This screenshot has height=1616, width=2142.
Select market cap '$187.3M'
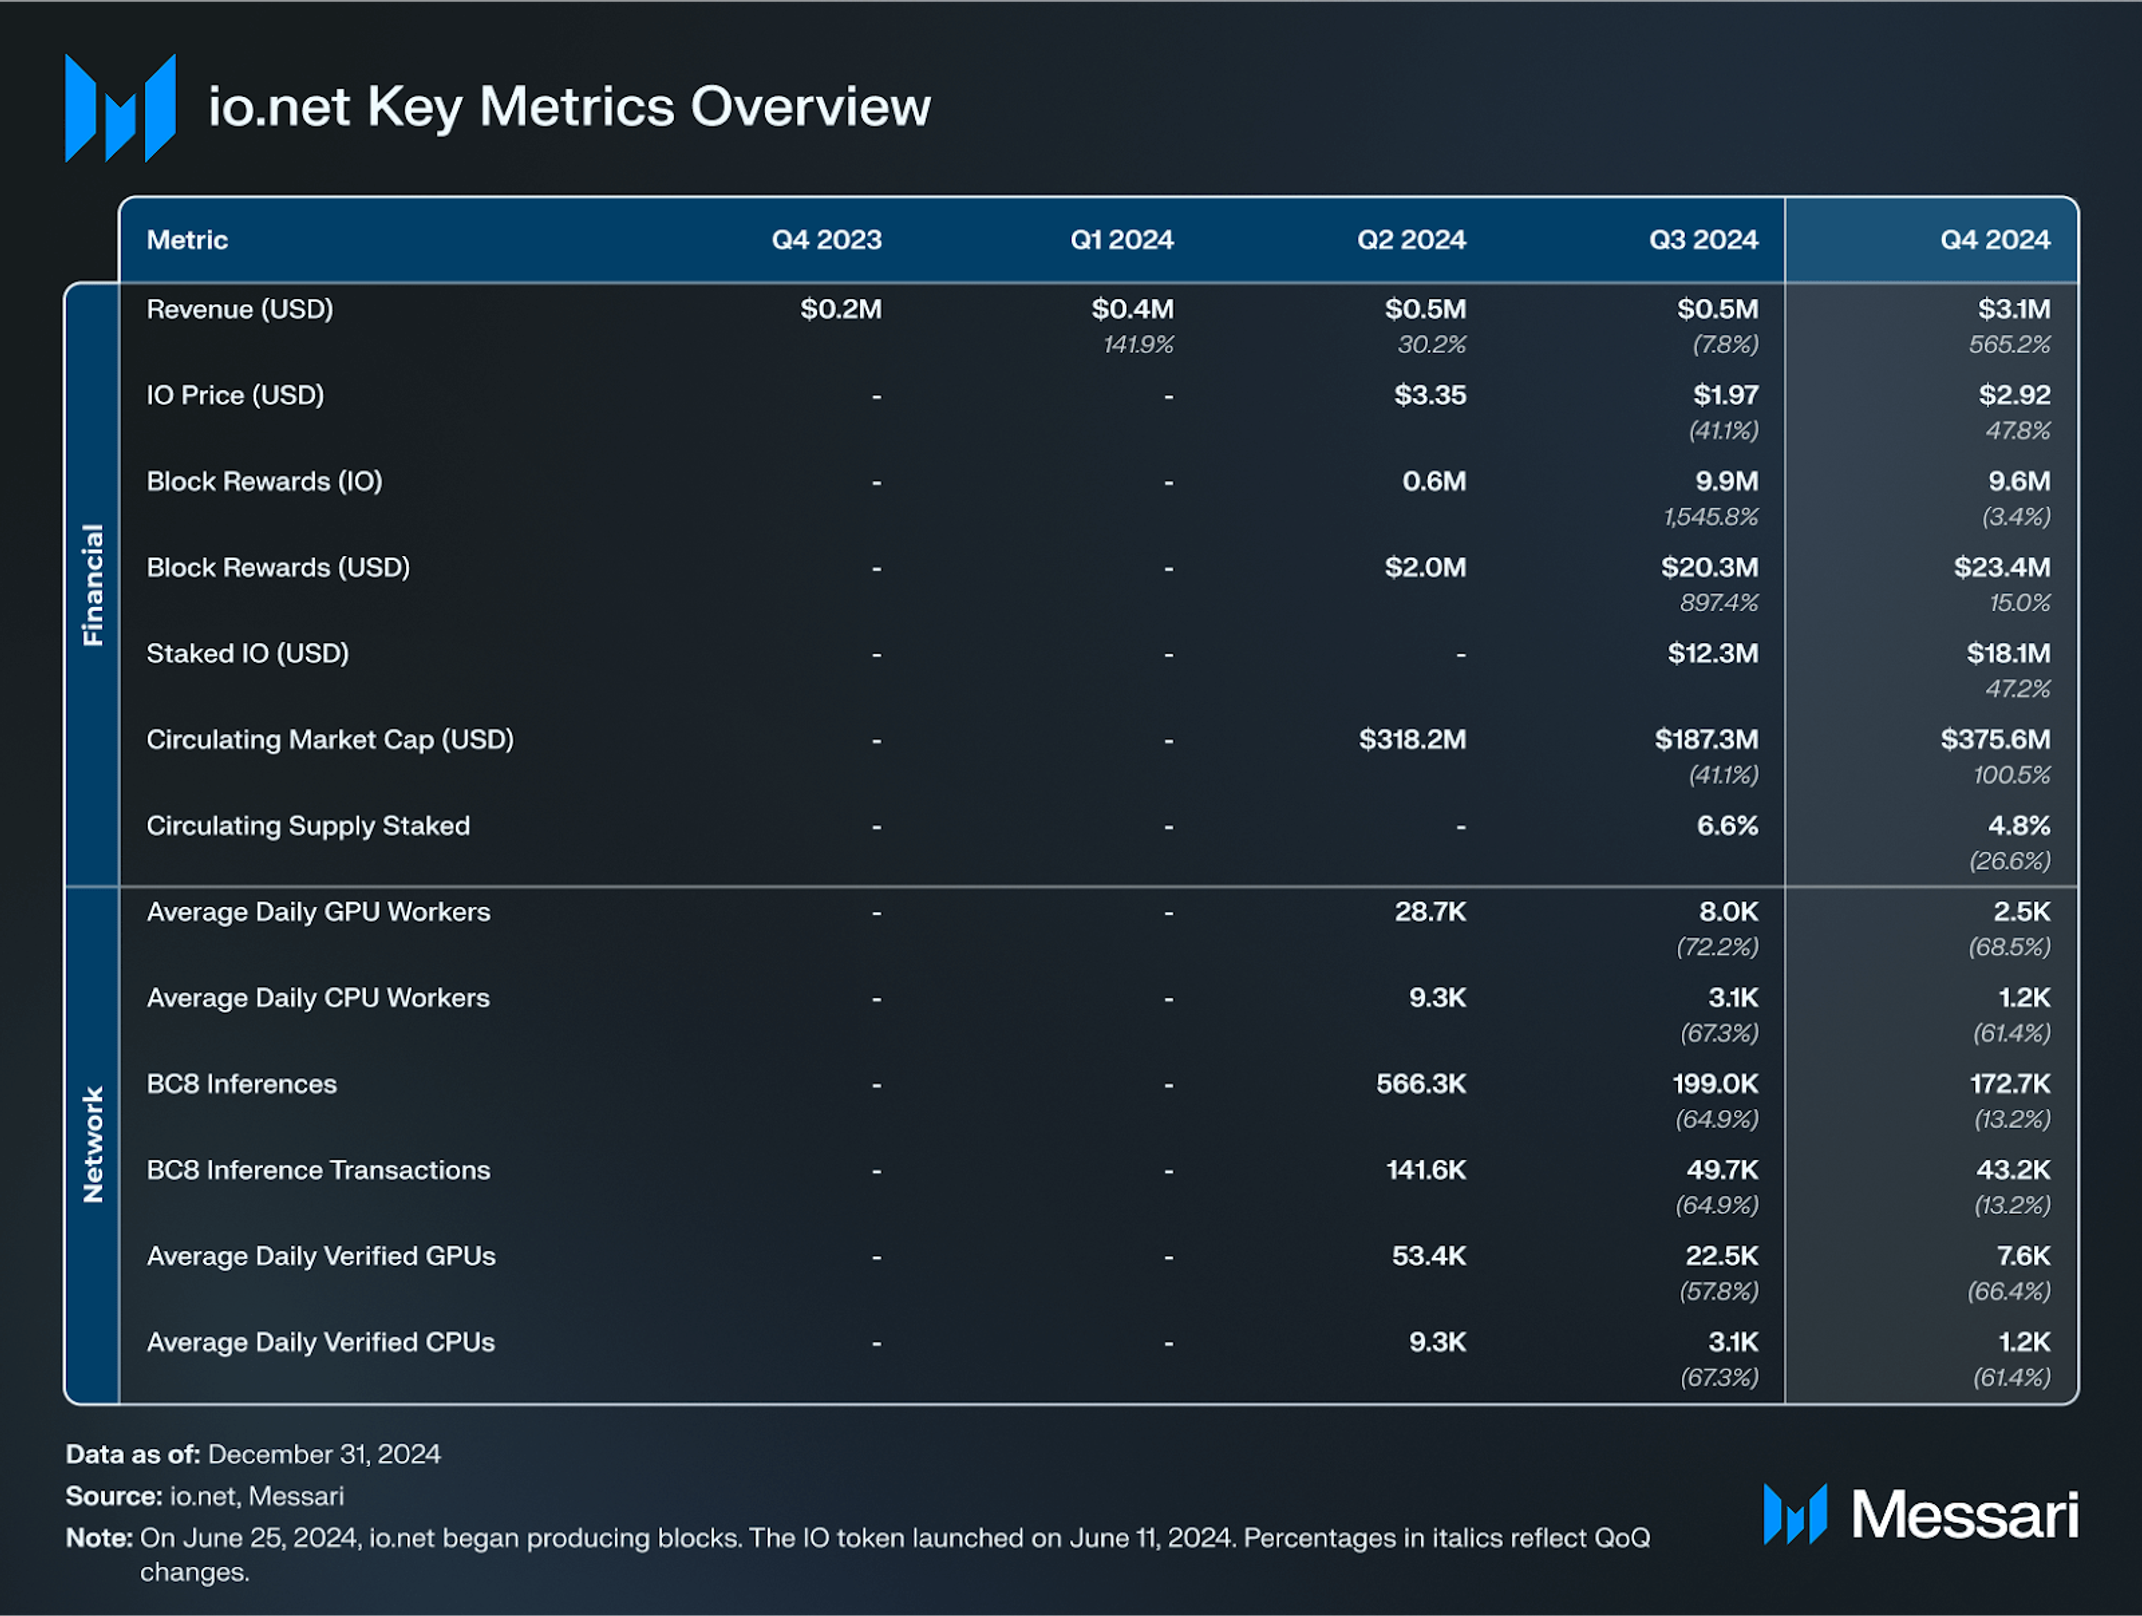[1706, 740]
